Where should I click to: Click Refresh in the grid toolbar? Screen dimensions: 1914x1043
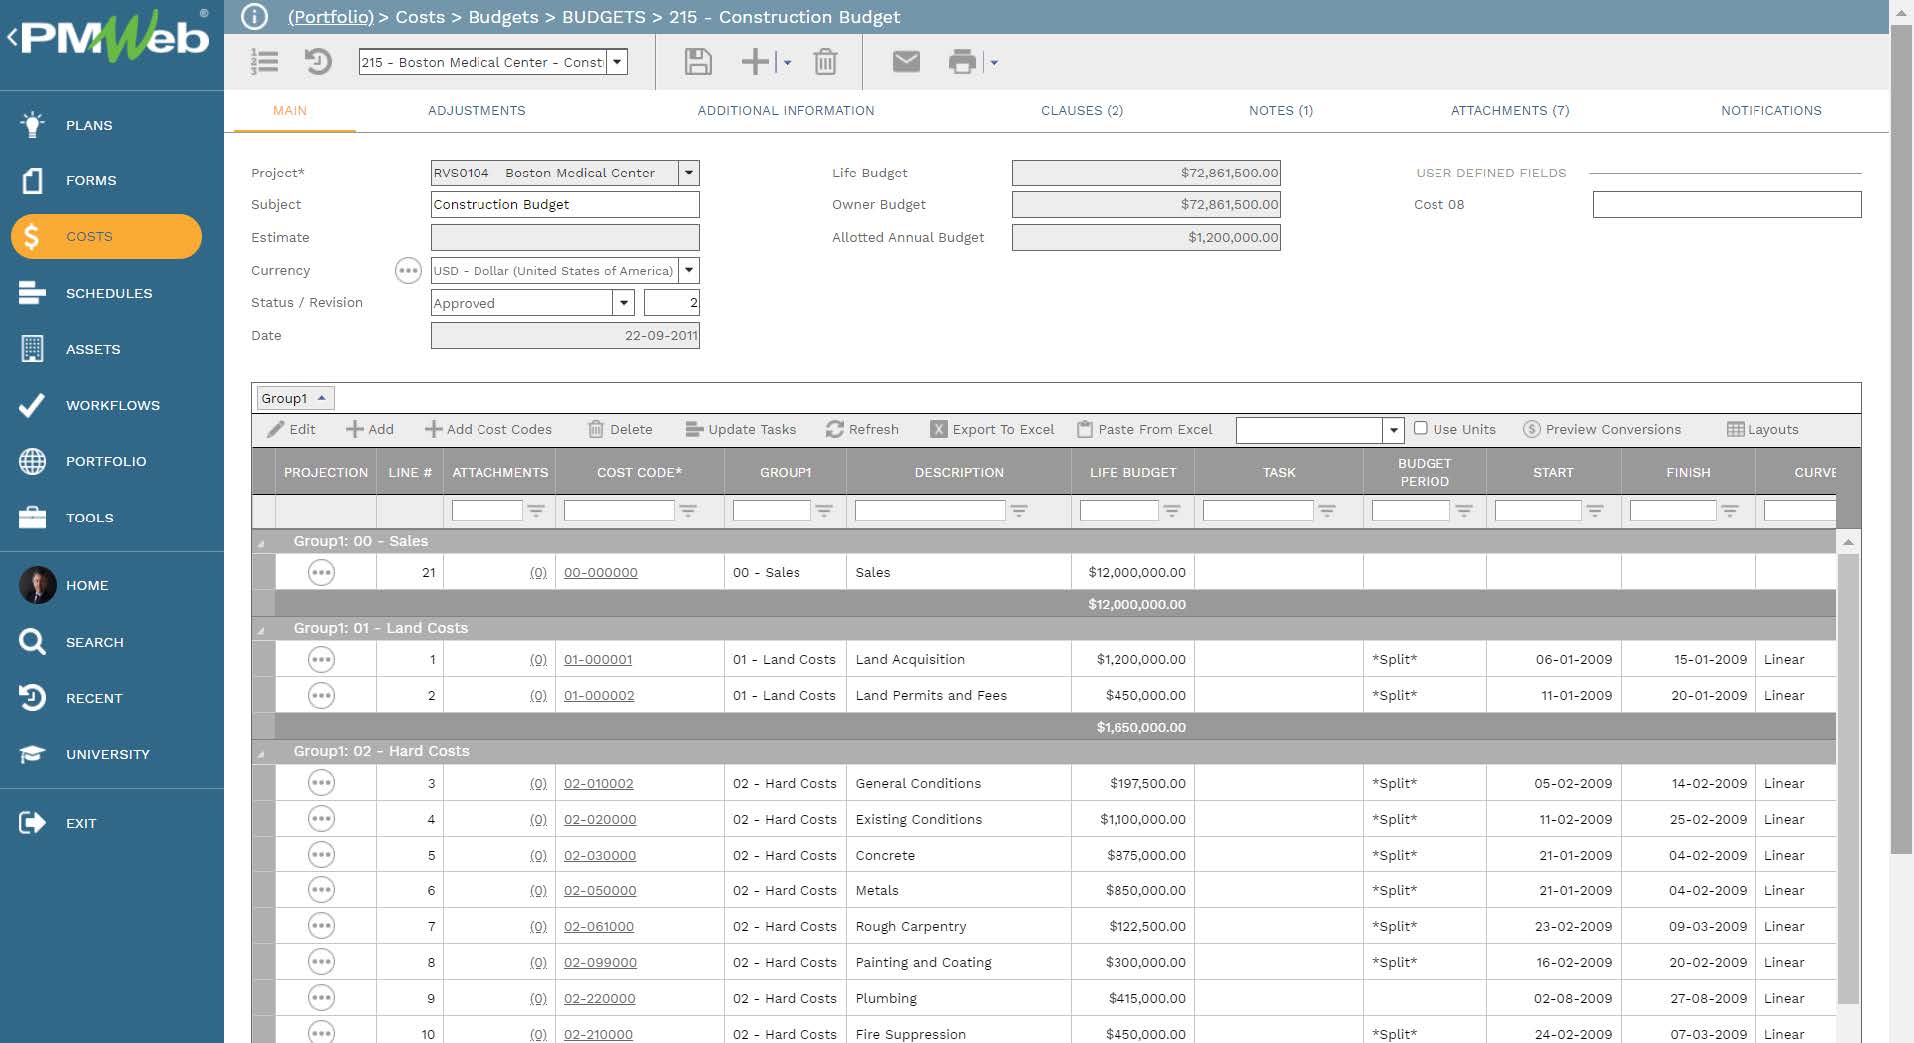[862, 429]
